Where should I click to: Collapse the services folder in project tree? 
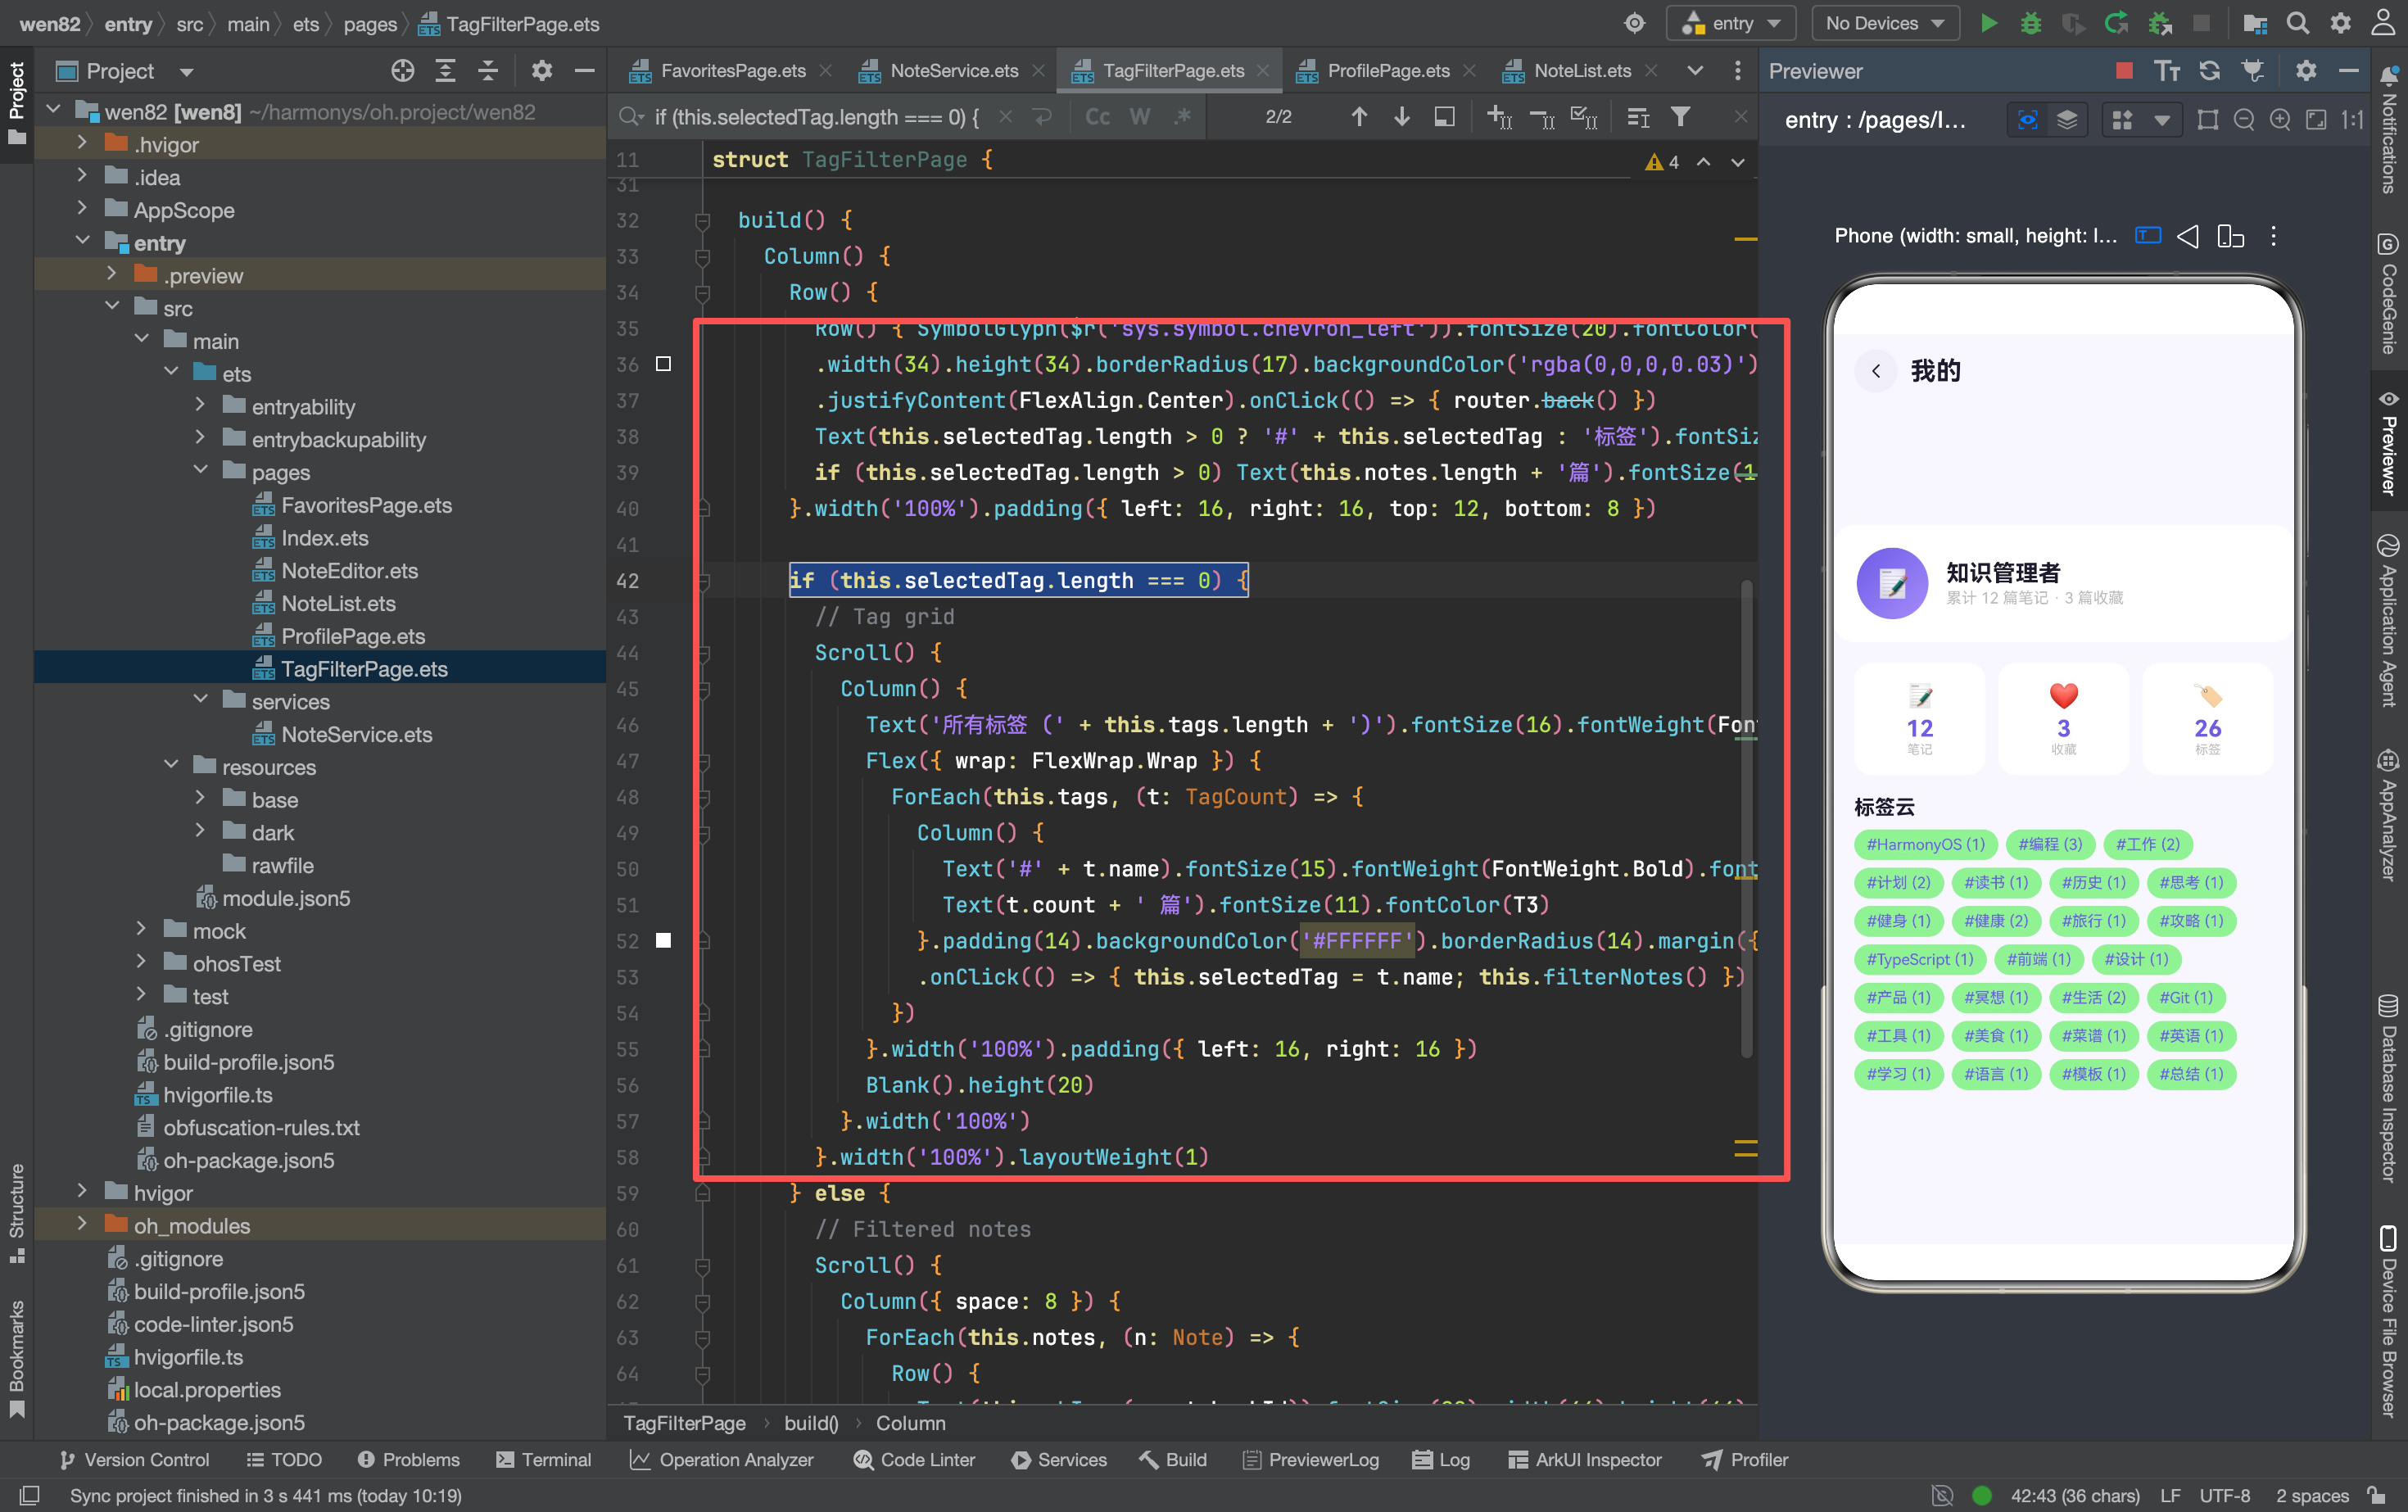point(201,700)
